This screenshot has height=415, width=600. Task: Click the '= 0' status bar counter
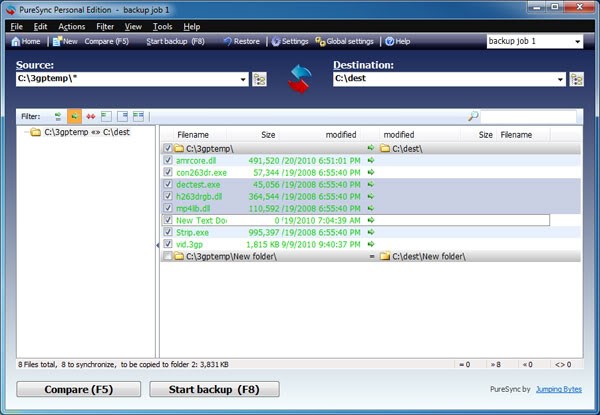(x=465, y=365)
